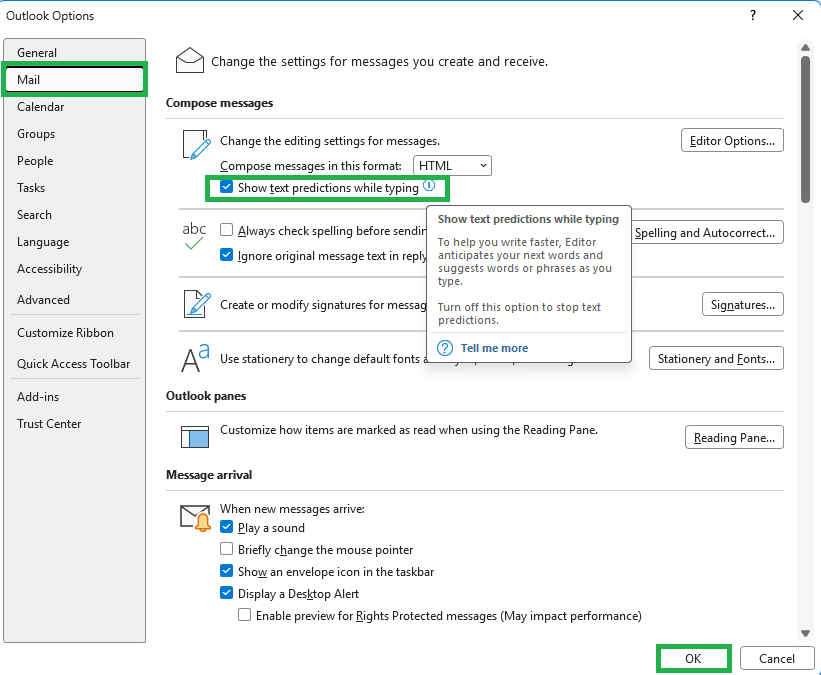Toggle the Play a sound checkbox
Viewport: 821px width, 675px height.
click(226, 527)
